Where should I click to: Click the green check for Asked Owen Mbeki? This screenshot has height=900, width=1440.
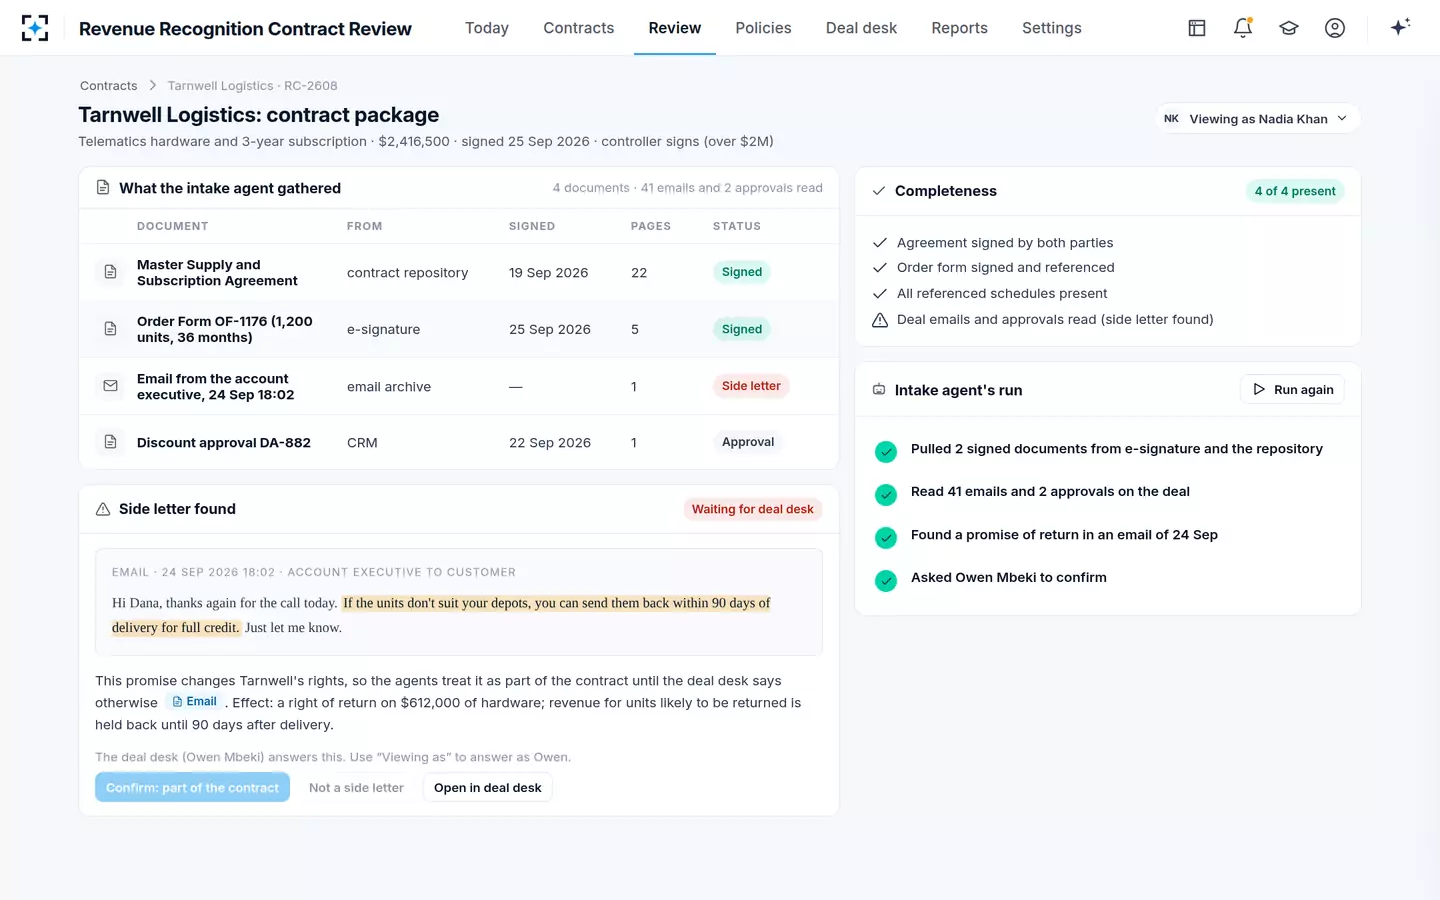point(886,580)
